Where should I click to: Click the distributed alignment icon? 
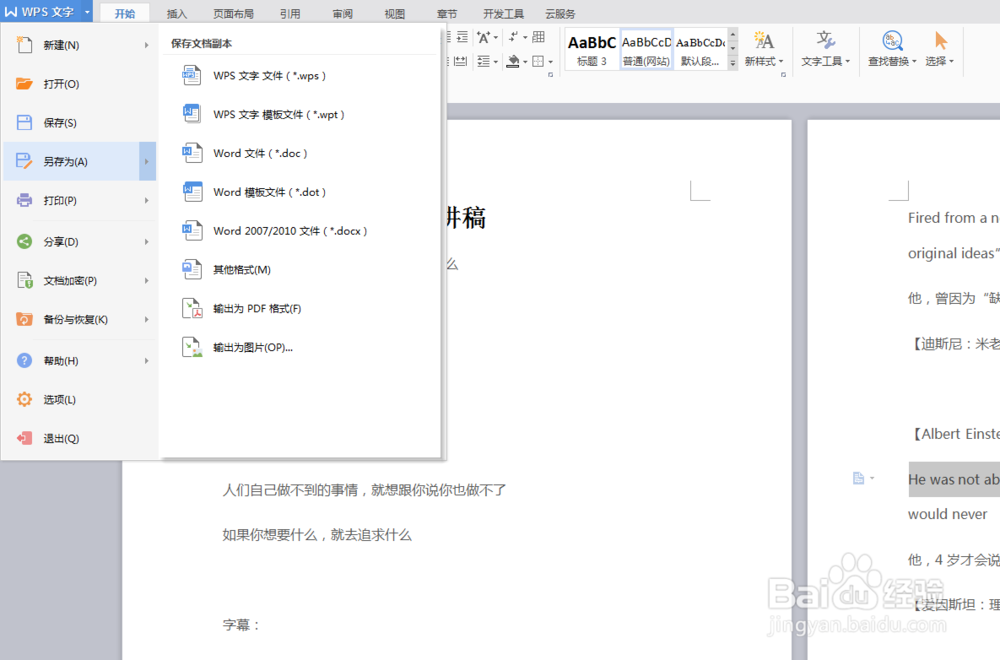pos(461,61)
